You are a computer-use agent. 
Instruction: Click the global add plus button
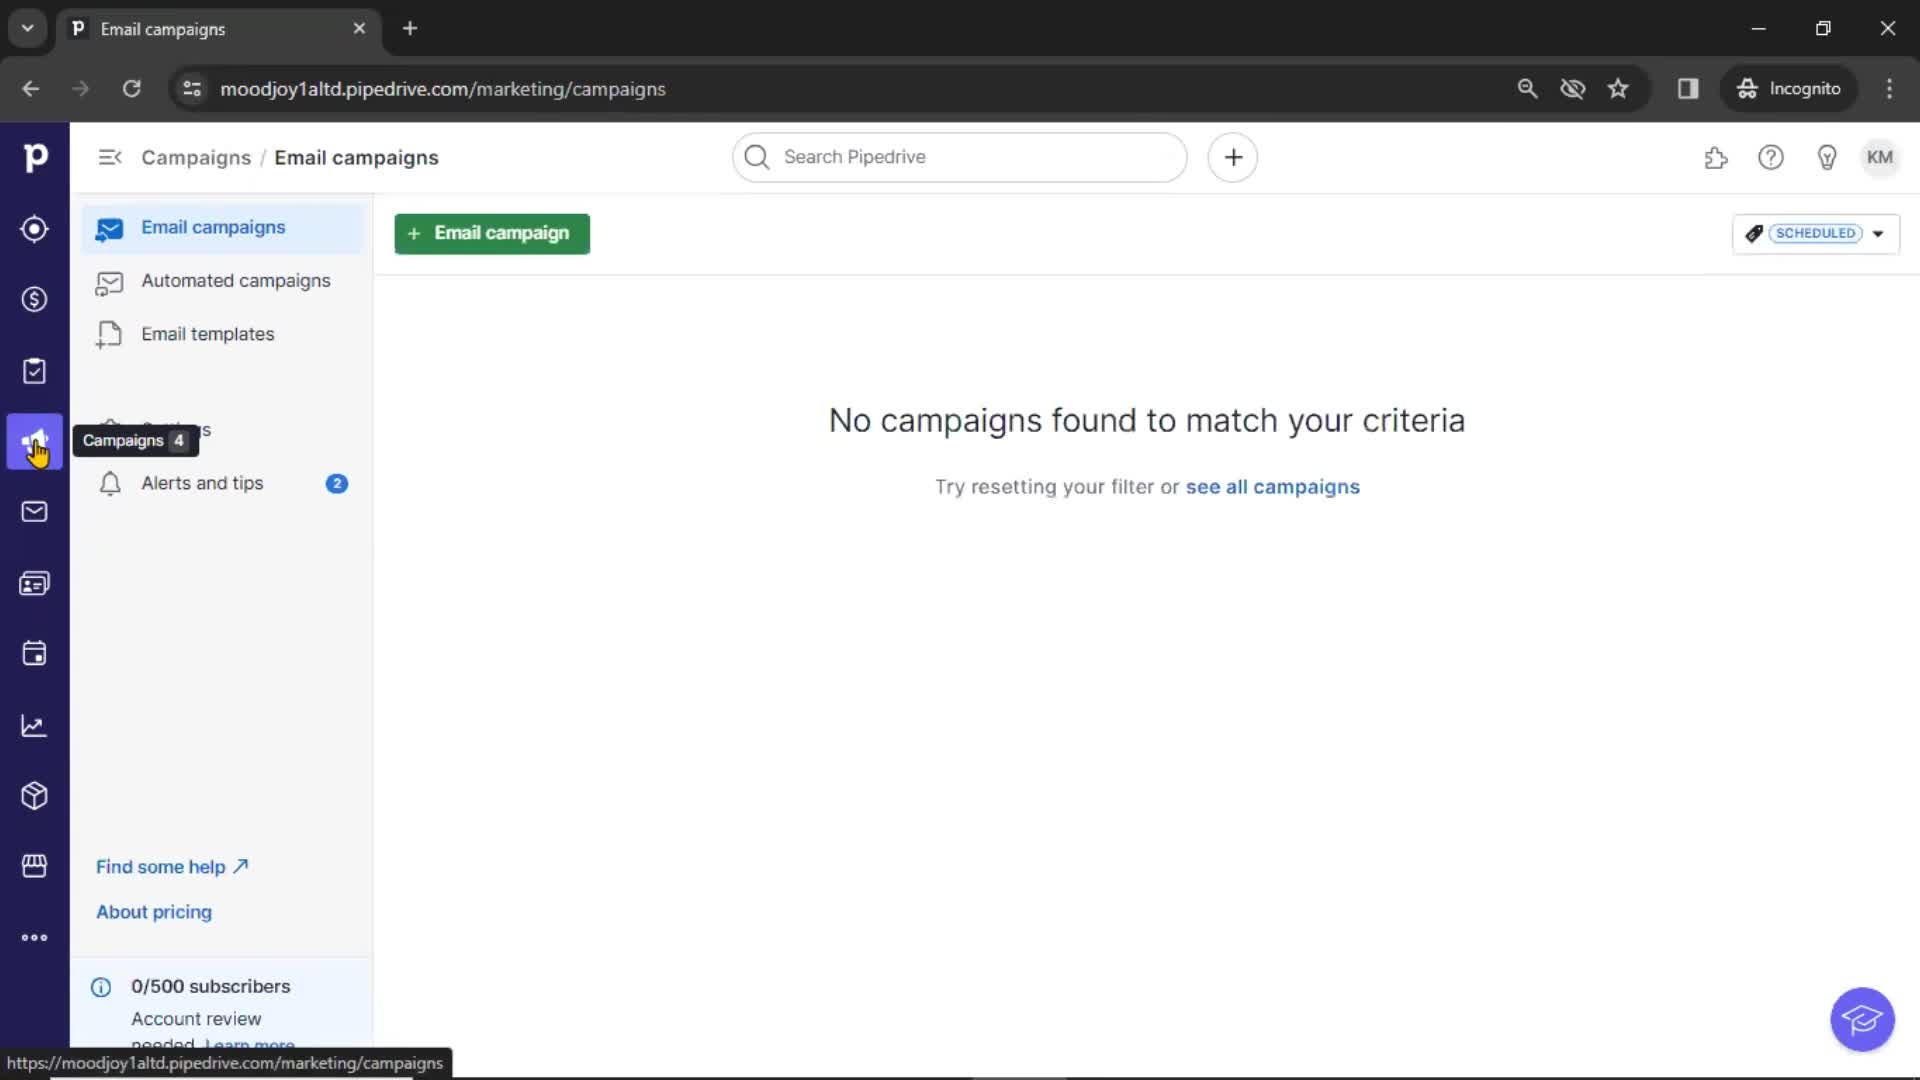pyautogui.click(x=1233, y=157)
